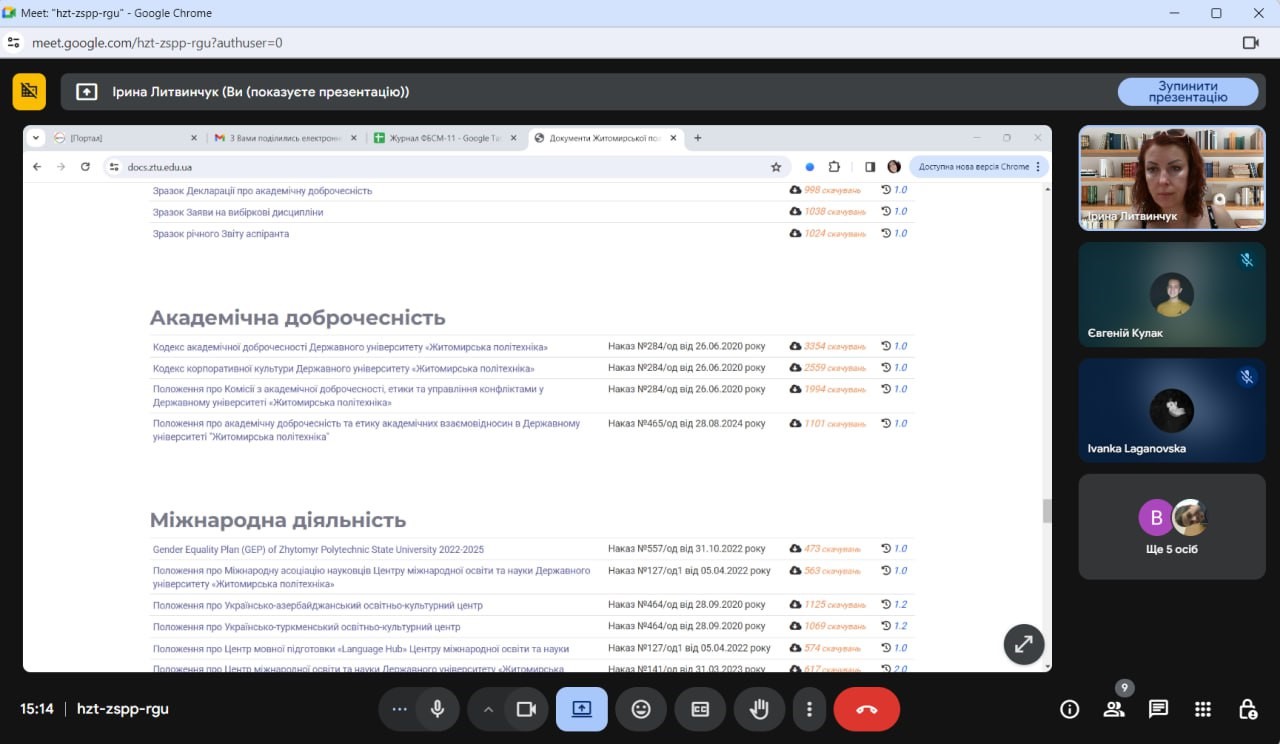Screen dimensions: 1280x744
Task: Open Положення про Українсько-азербайджанський центр link
Action: [318, 605]
